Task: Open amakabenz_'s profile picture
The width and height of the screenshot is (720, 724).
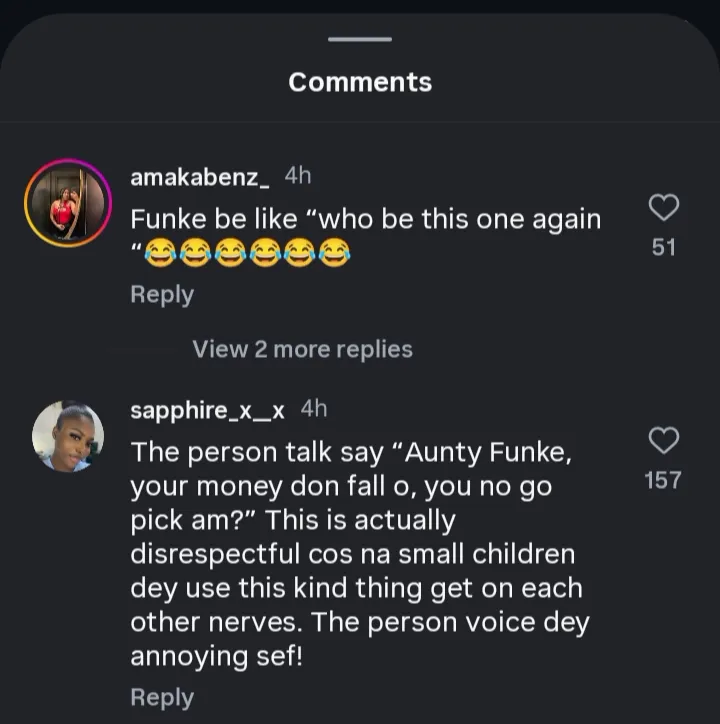Action: [x=67, y=203]
